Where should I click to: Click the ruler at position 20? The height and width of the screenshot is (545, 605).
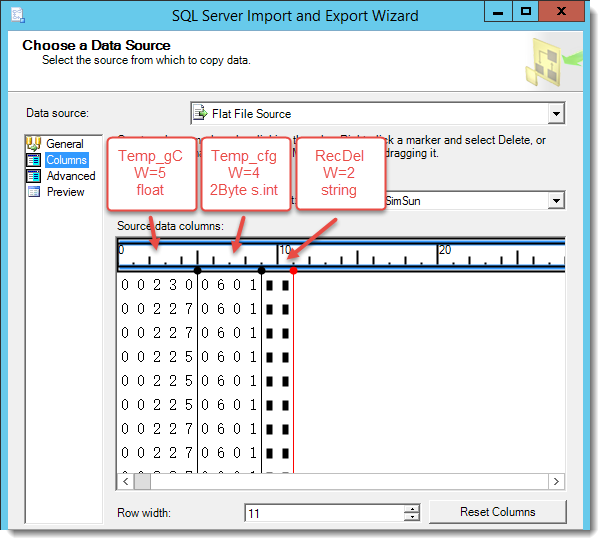445,251
